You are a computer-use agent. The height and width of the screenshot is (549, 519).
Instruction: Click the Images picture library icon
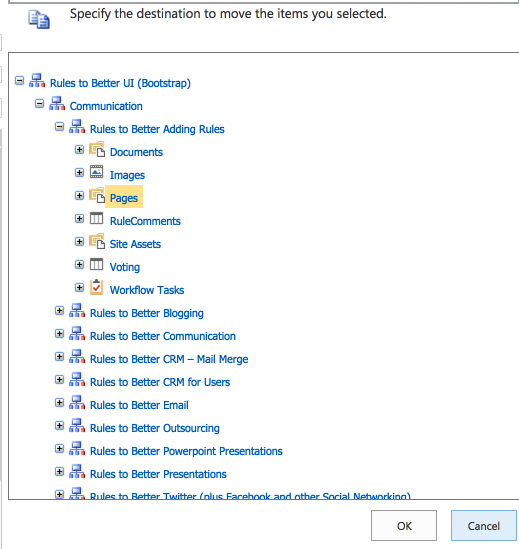click(96, 172)
